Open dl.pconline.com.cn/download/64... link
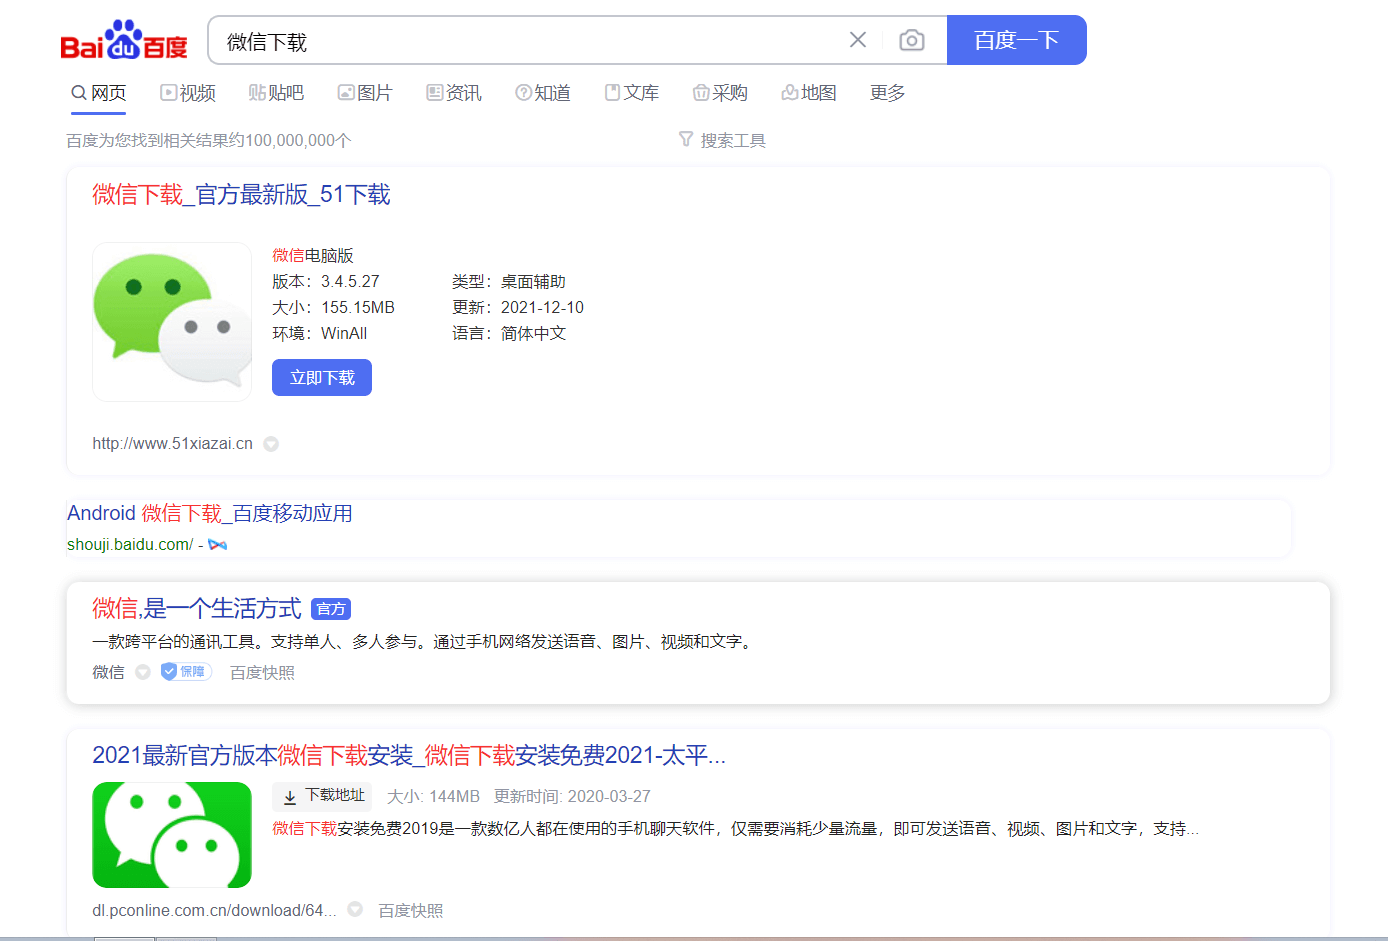The width and height of the screenshot is (1388, 941). tap(214, 911)
